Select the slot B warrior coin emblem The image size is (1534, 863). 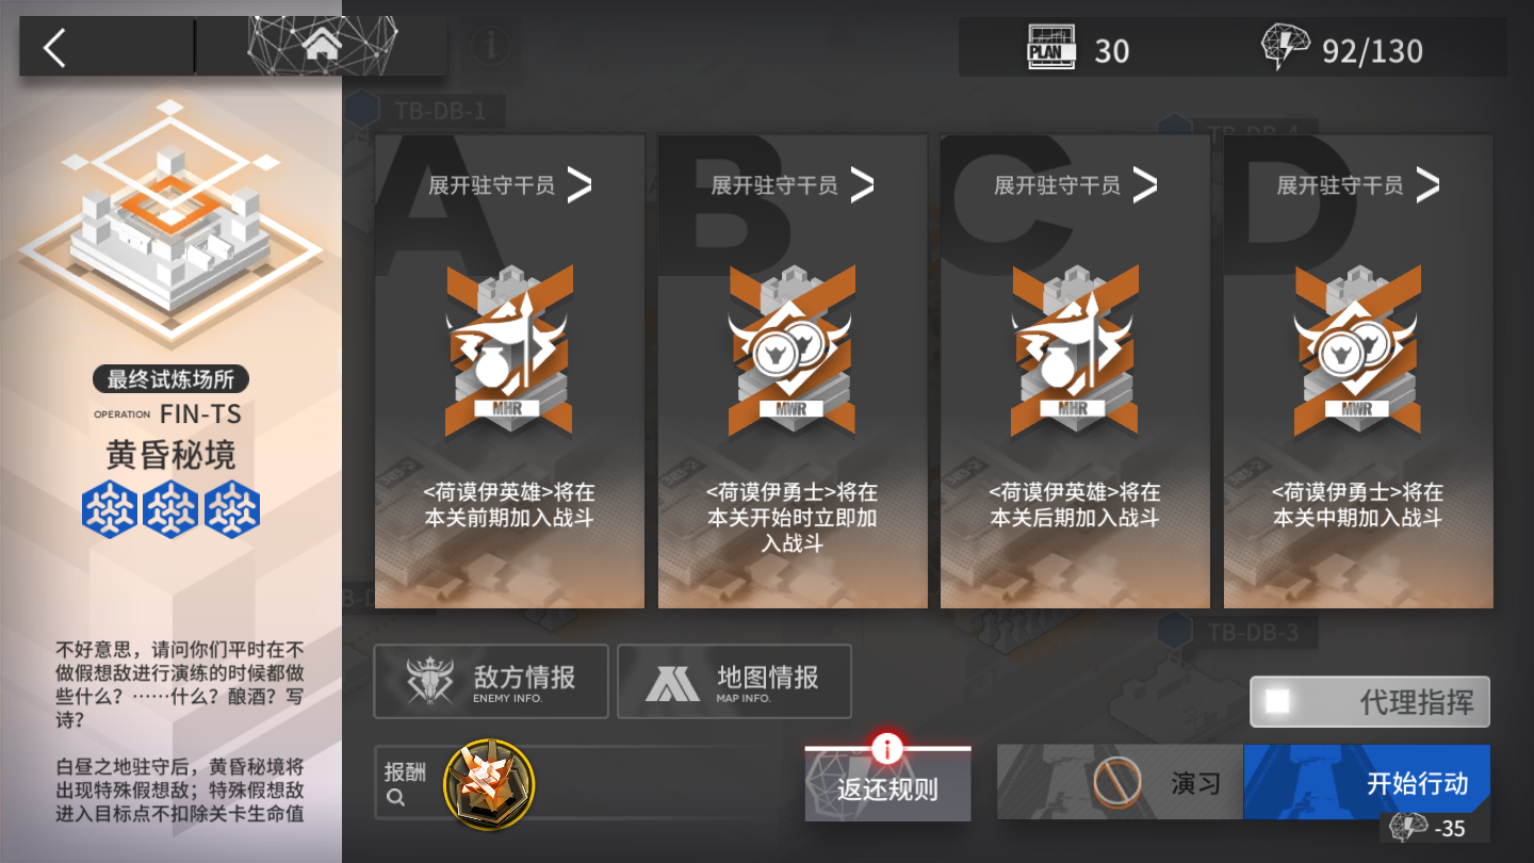click(792, 351)
